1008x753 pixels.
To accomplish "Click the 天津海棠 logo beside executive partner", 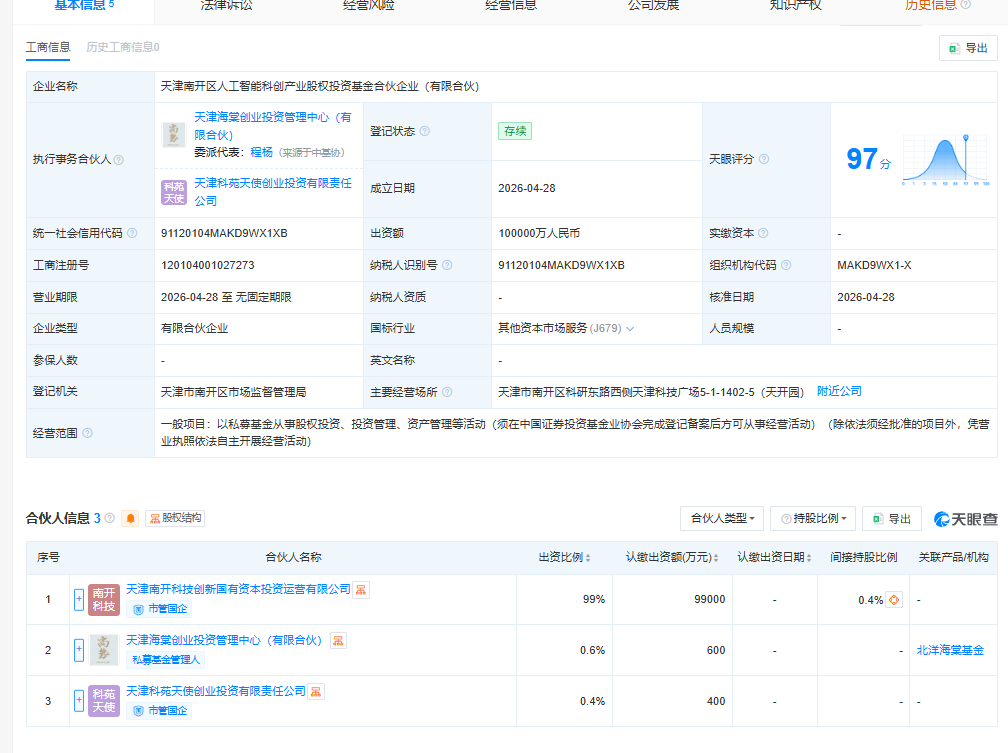I will [174, 135].
